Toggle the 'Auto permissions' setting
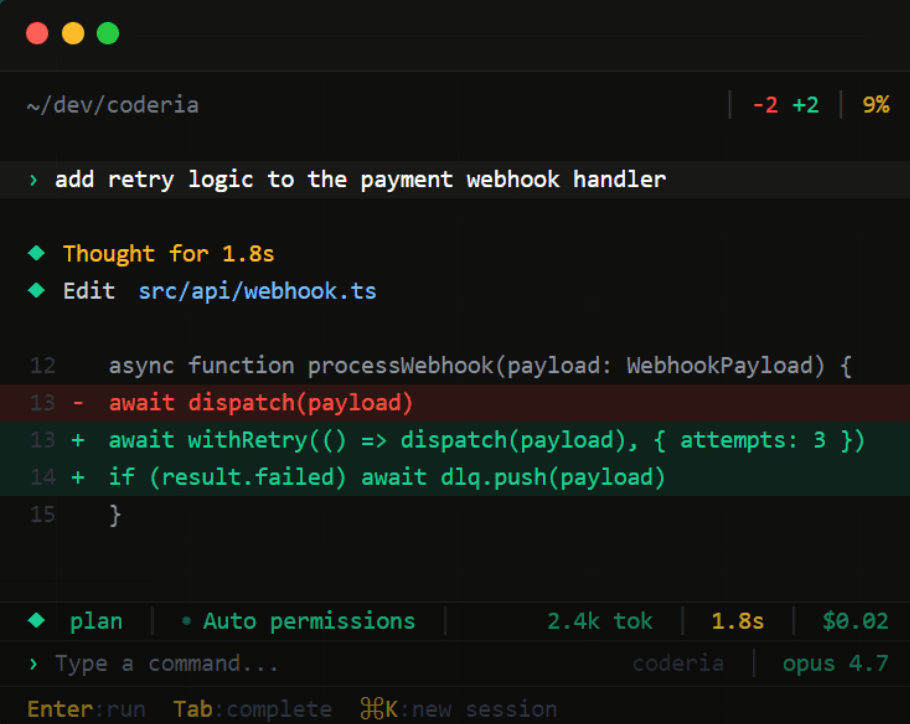910x724 pixels. [x=309, y=621]
